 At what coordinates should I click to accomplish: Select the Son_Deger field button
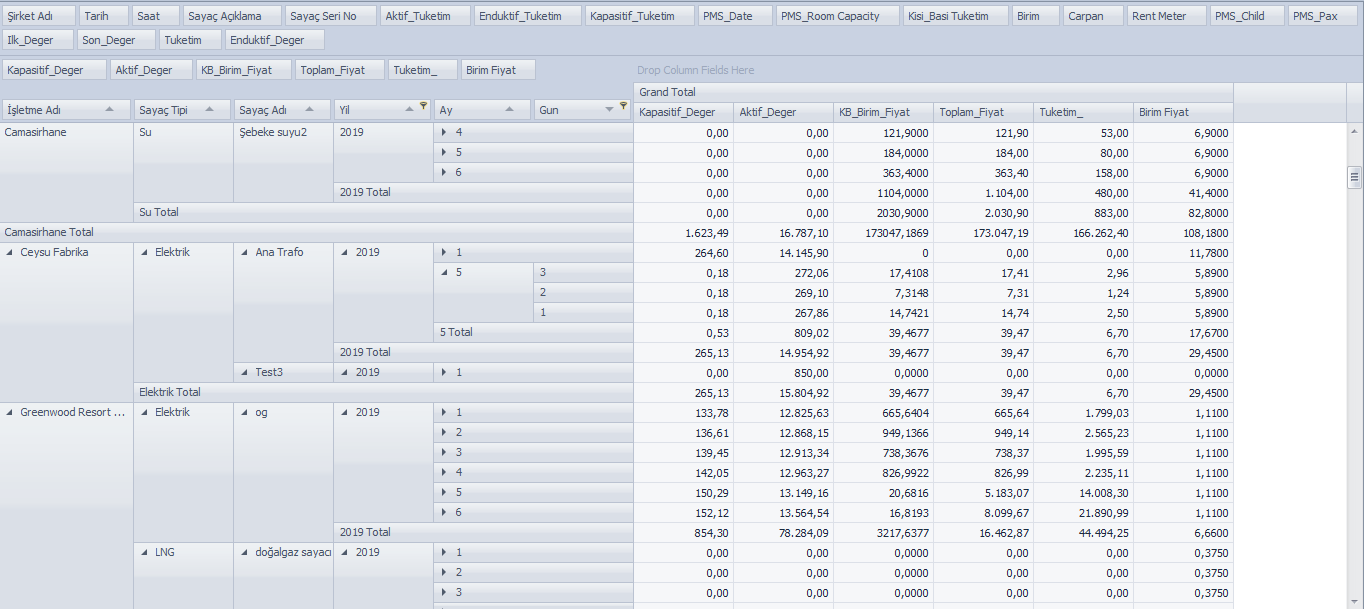pyautogui.click(x=117, y=40)
